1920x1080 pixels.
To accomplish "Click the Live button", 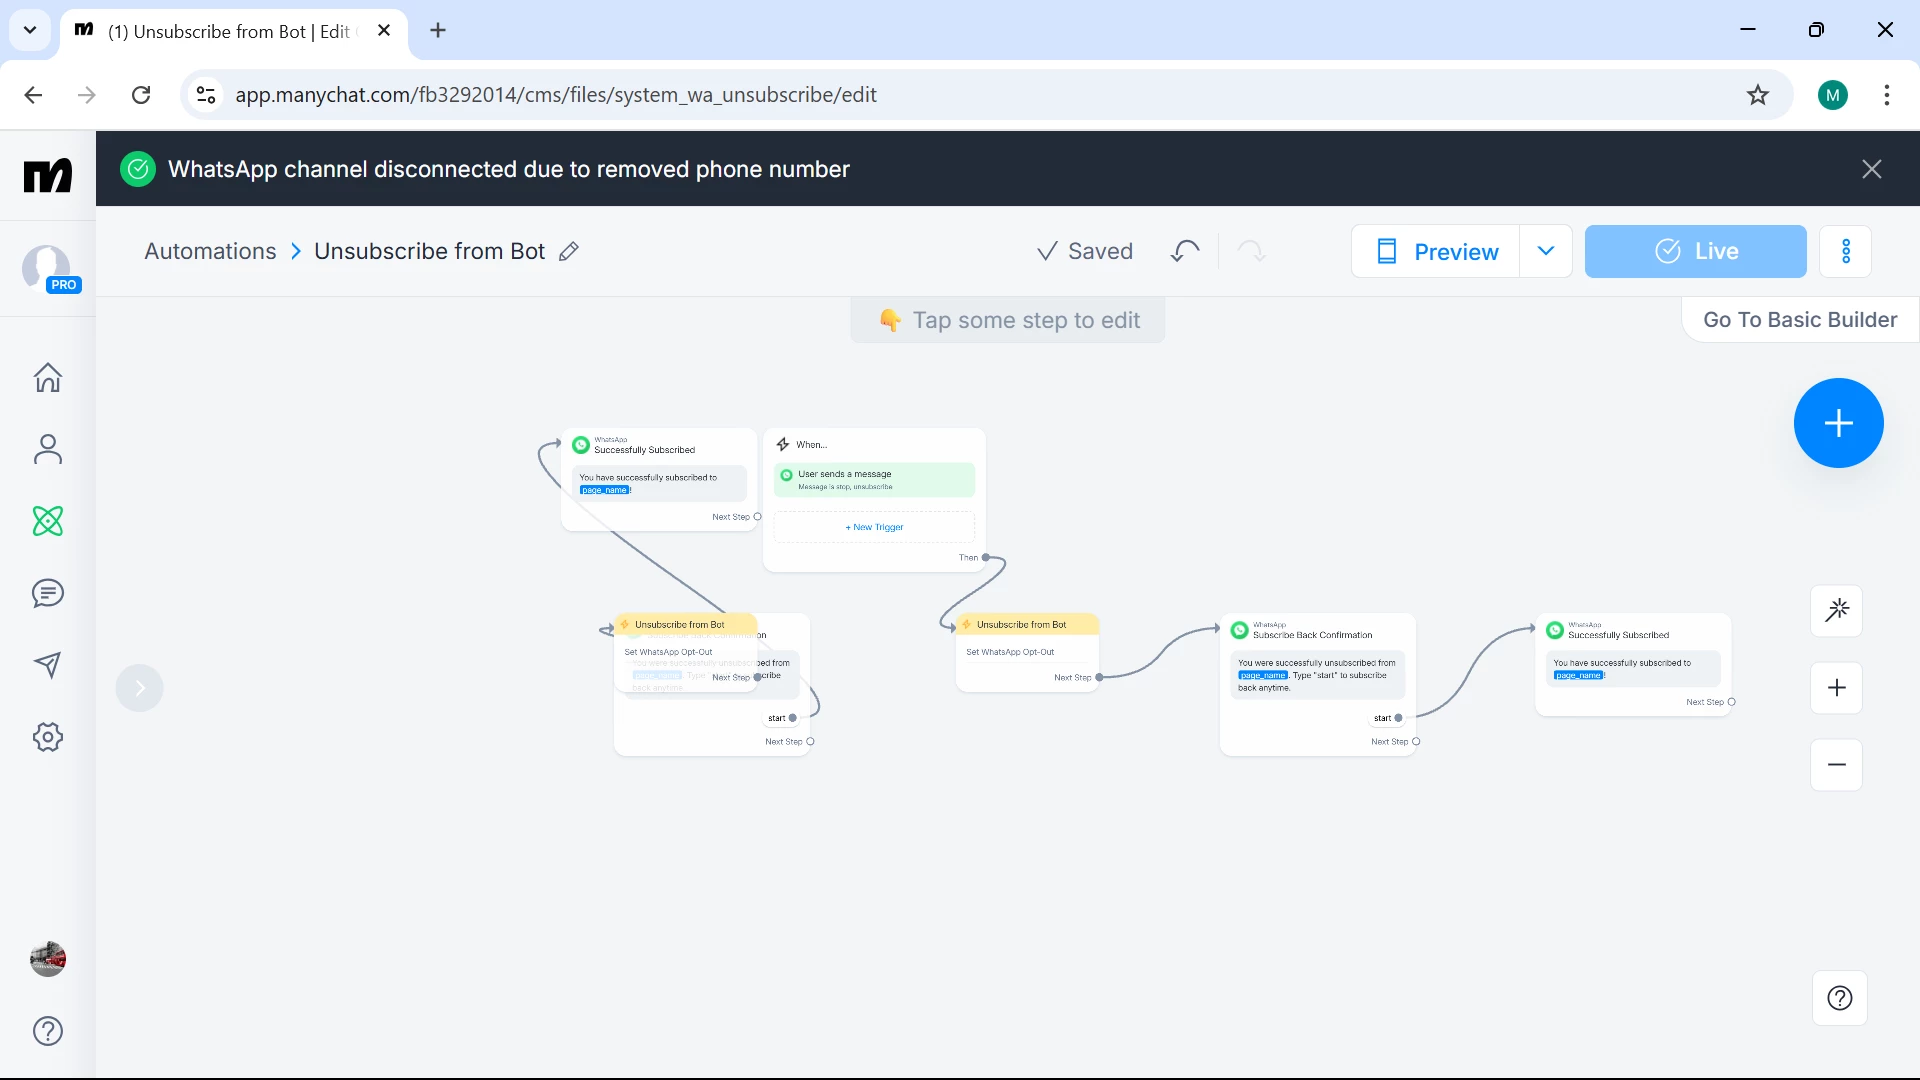I will point(1696,251).
